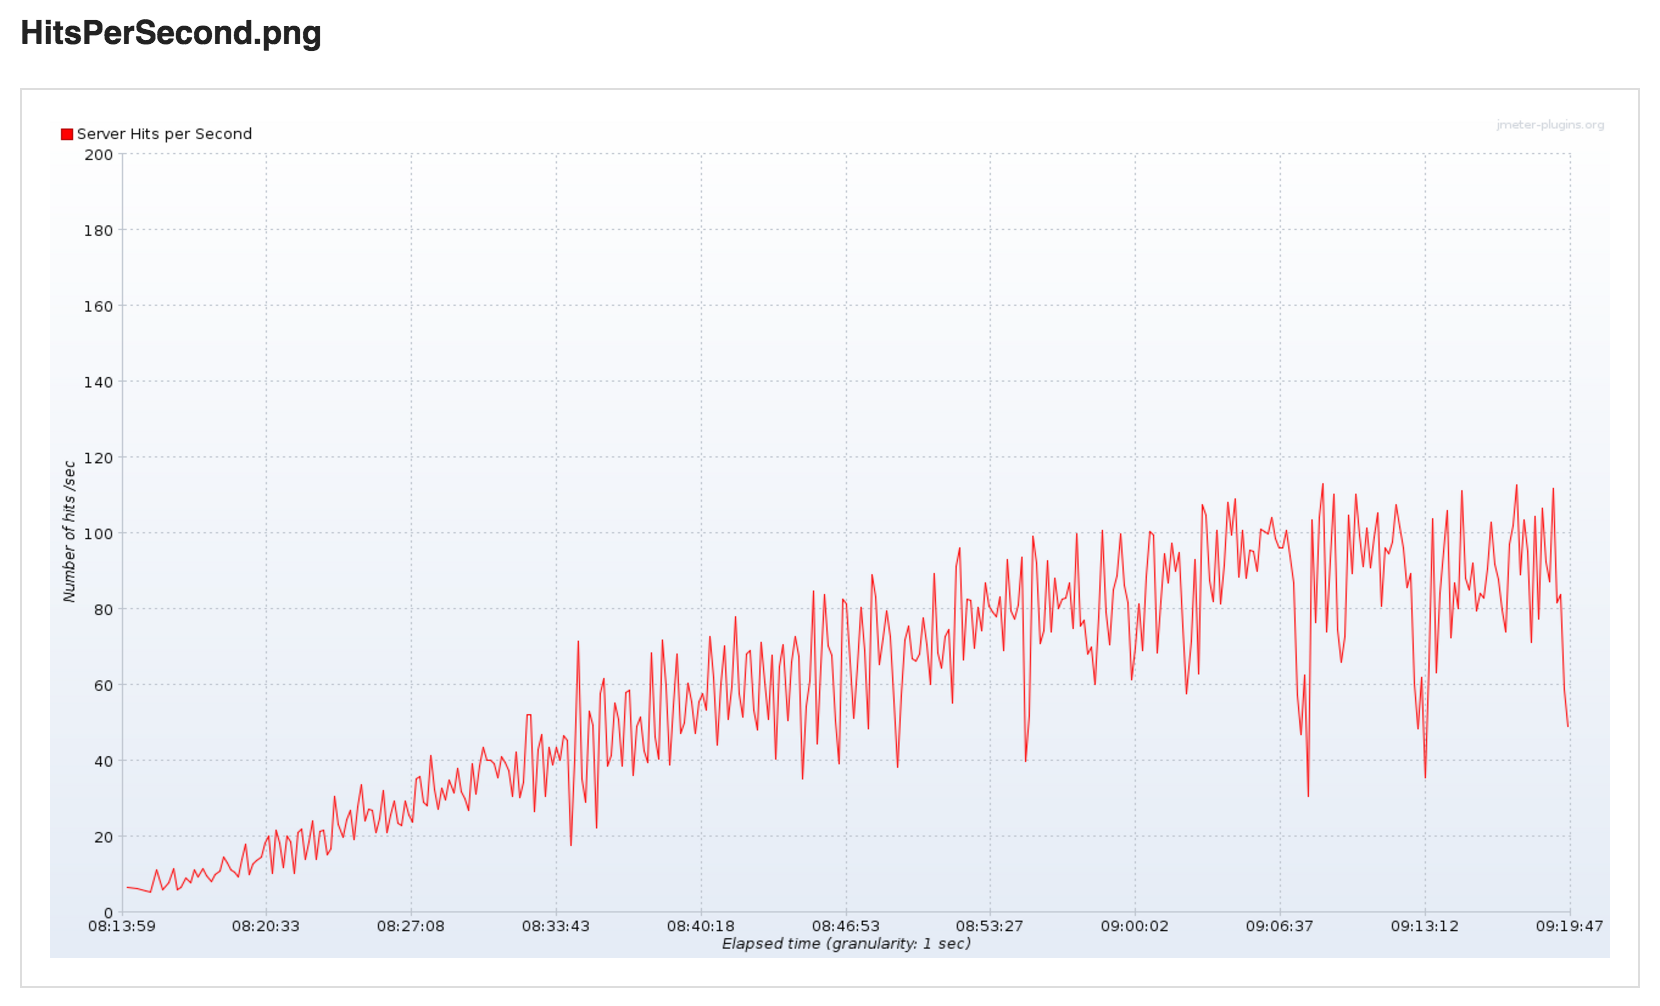This screenshot has height=1006, width=1660.
Task: Click the 08:53:27 time label
Action: point(990,926)
